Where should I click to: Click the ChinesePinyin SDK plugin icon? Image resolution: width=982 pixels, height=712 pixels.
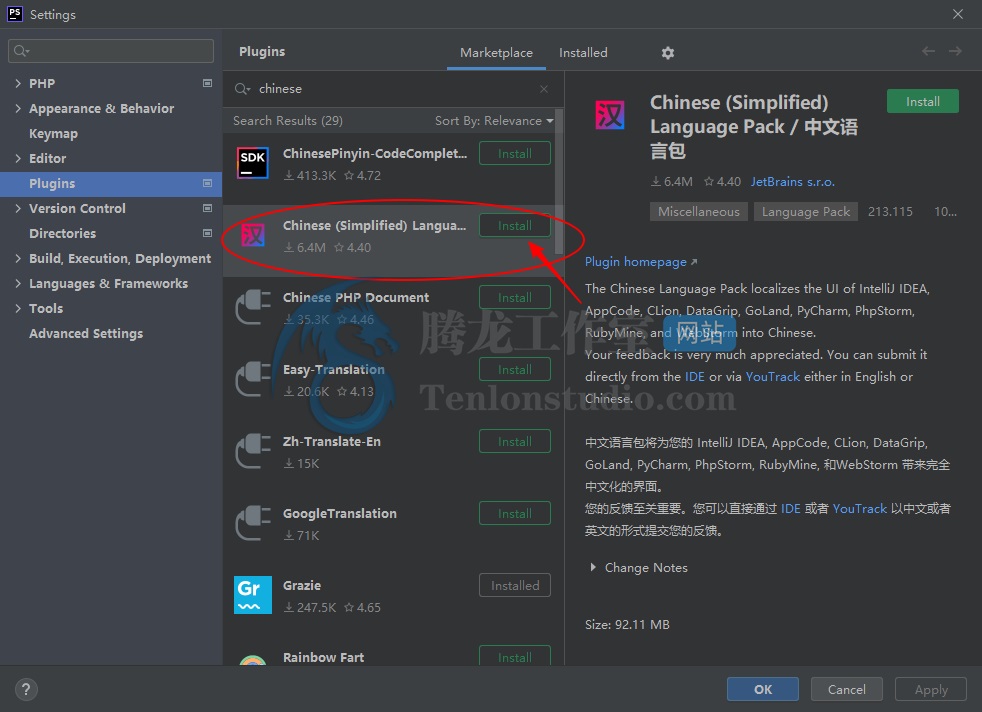252,163
